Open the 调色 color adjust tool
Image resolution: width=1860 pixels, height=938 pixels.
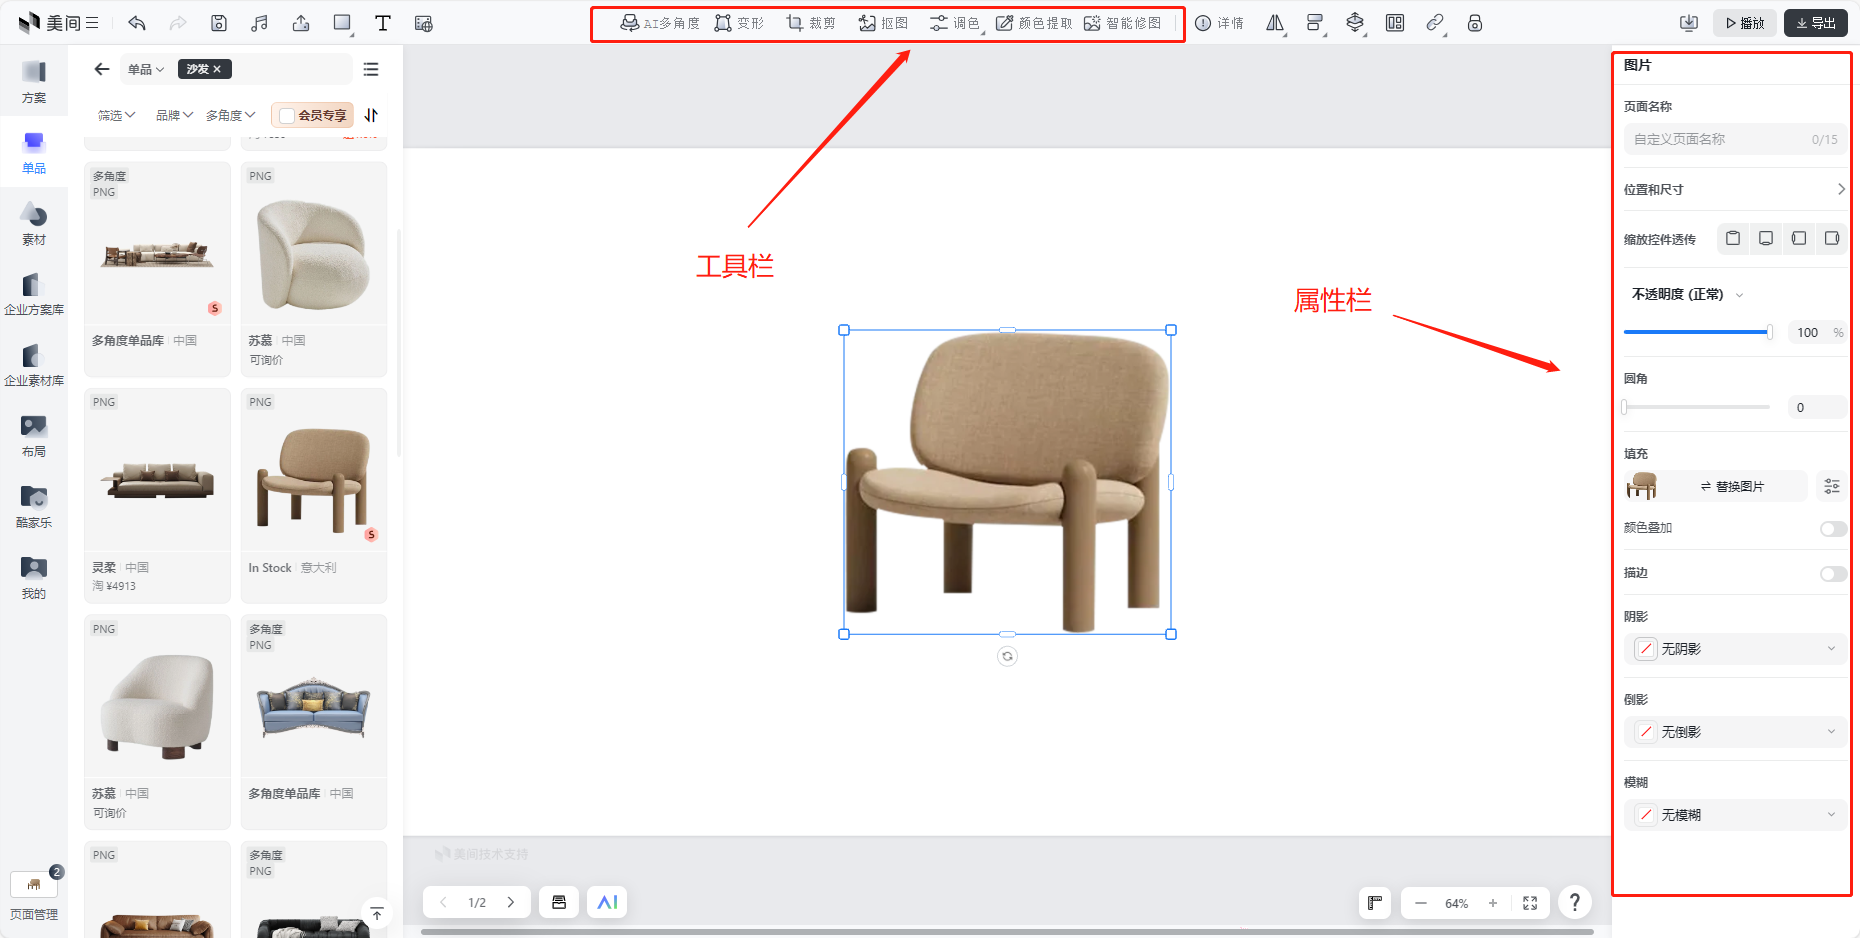[955, 23]
